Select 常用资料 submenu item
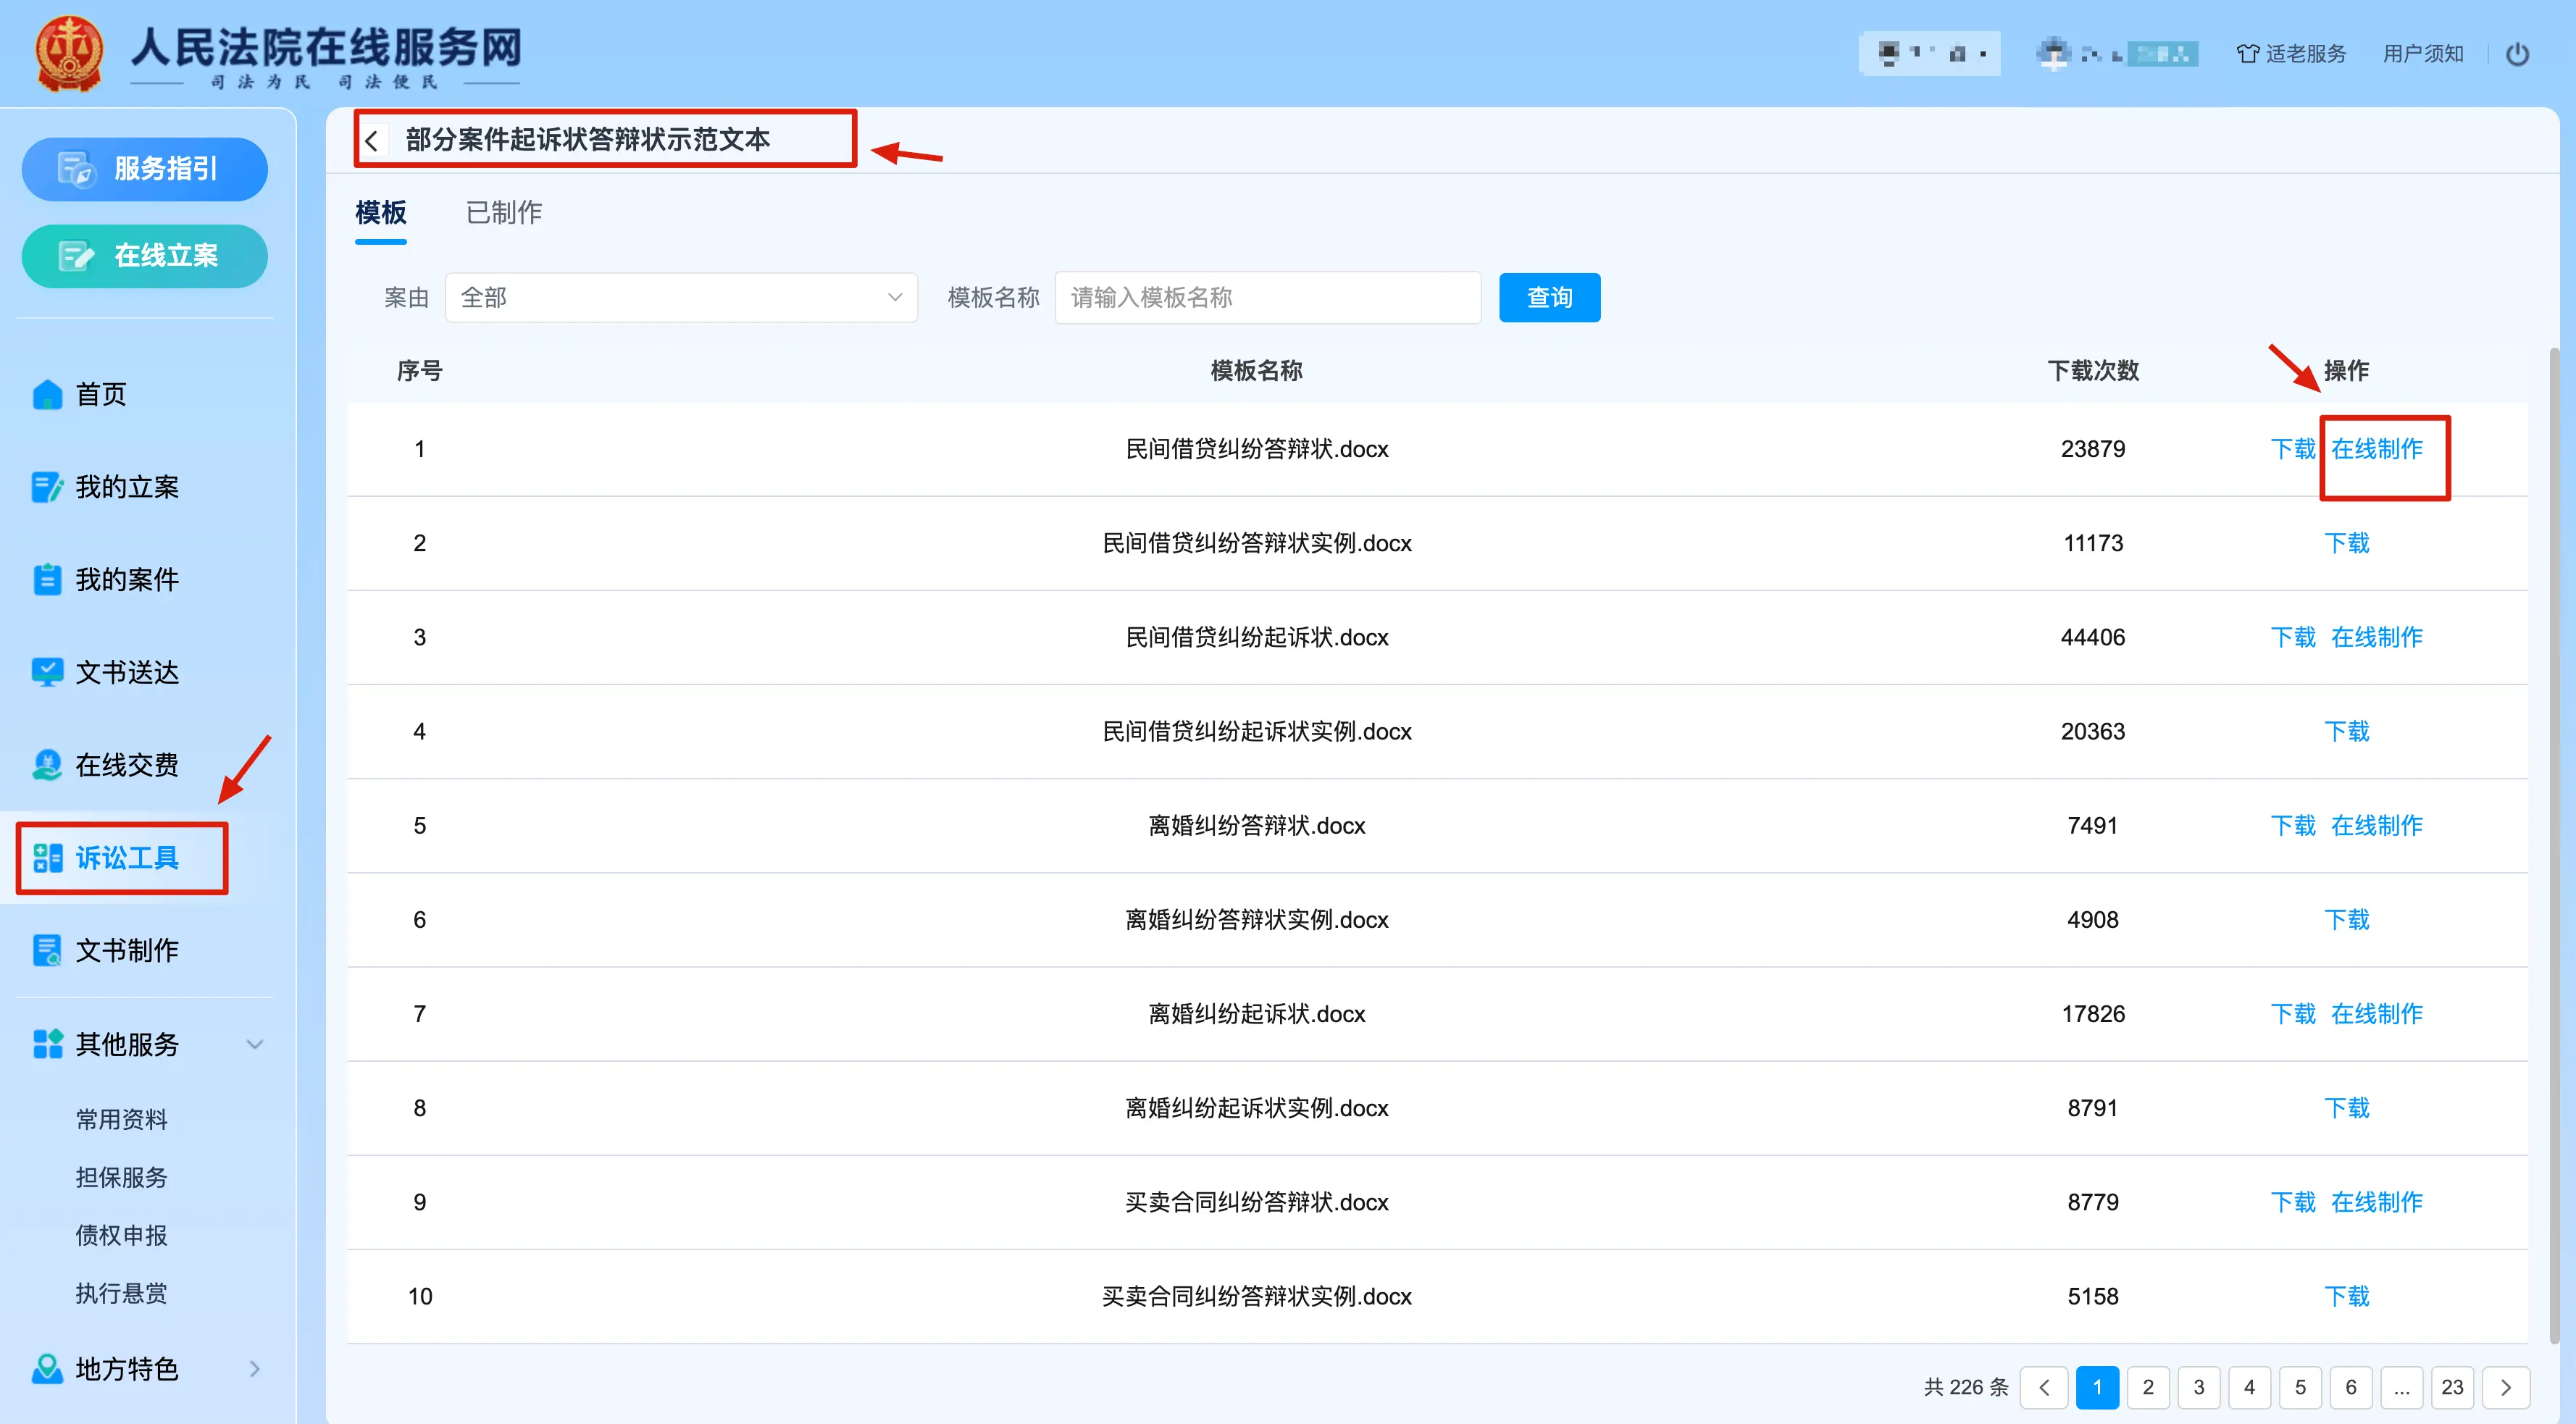Screen dimensions: 2576x1424 [121, 1119]
